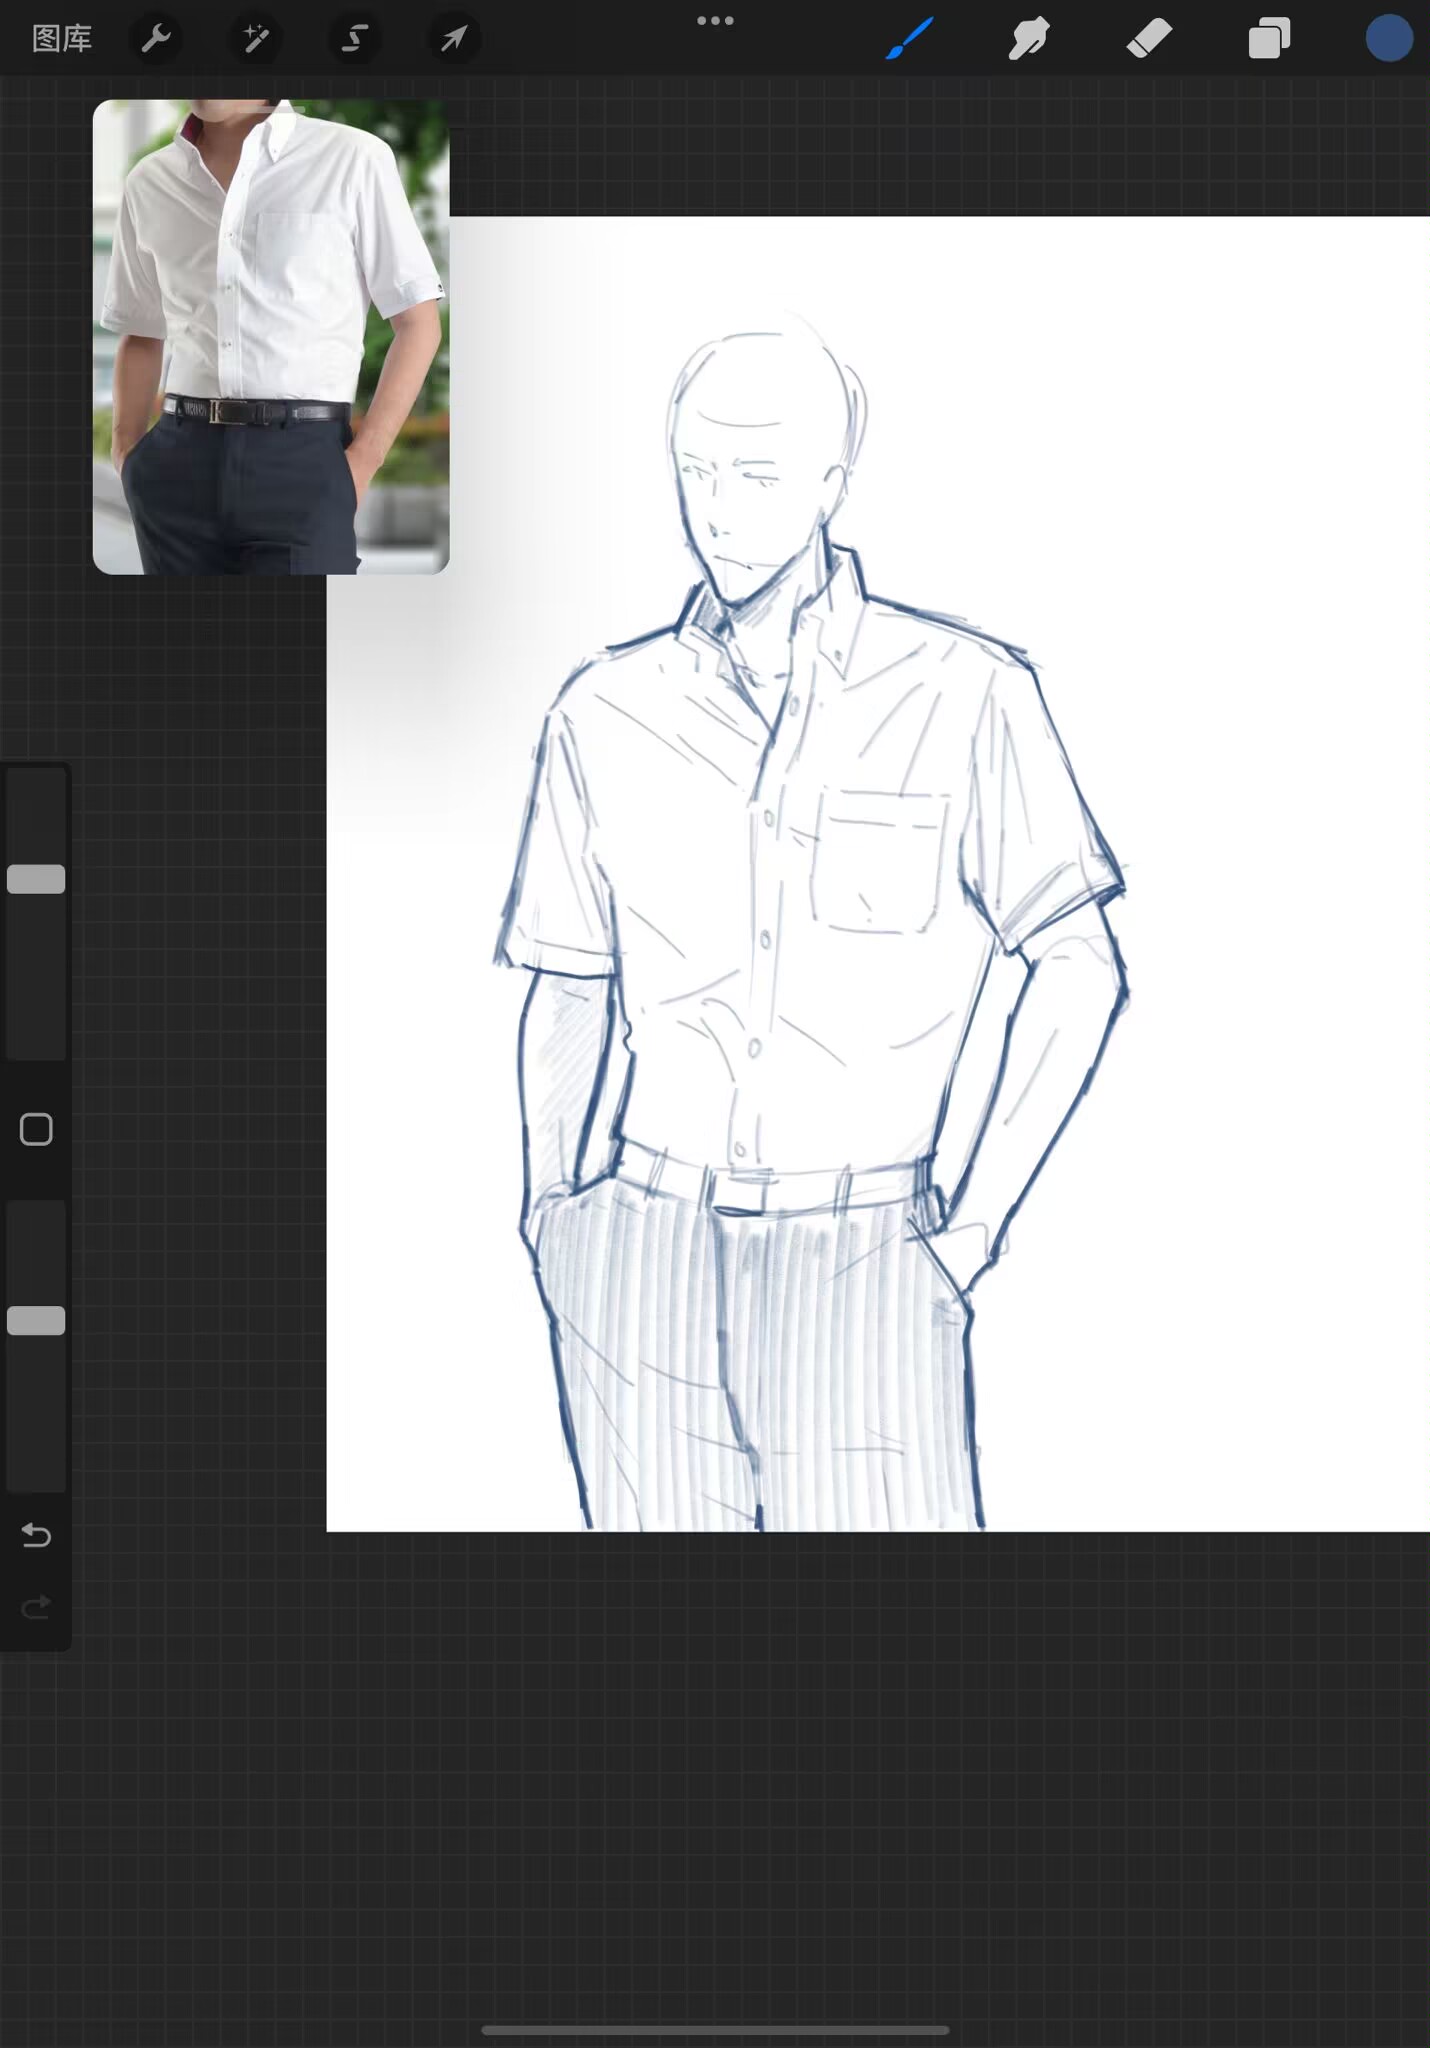Click the brush opacity slider handle
Image resolution: width=1430 pixels, height=2048 pixels.
click(36, 1321)
